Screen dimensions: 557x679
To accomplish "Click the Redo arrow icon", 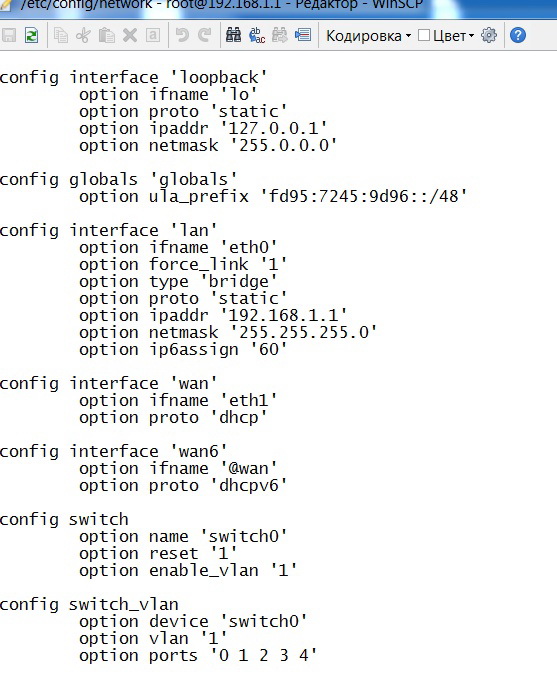I will pos(204,35).
